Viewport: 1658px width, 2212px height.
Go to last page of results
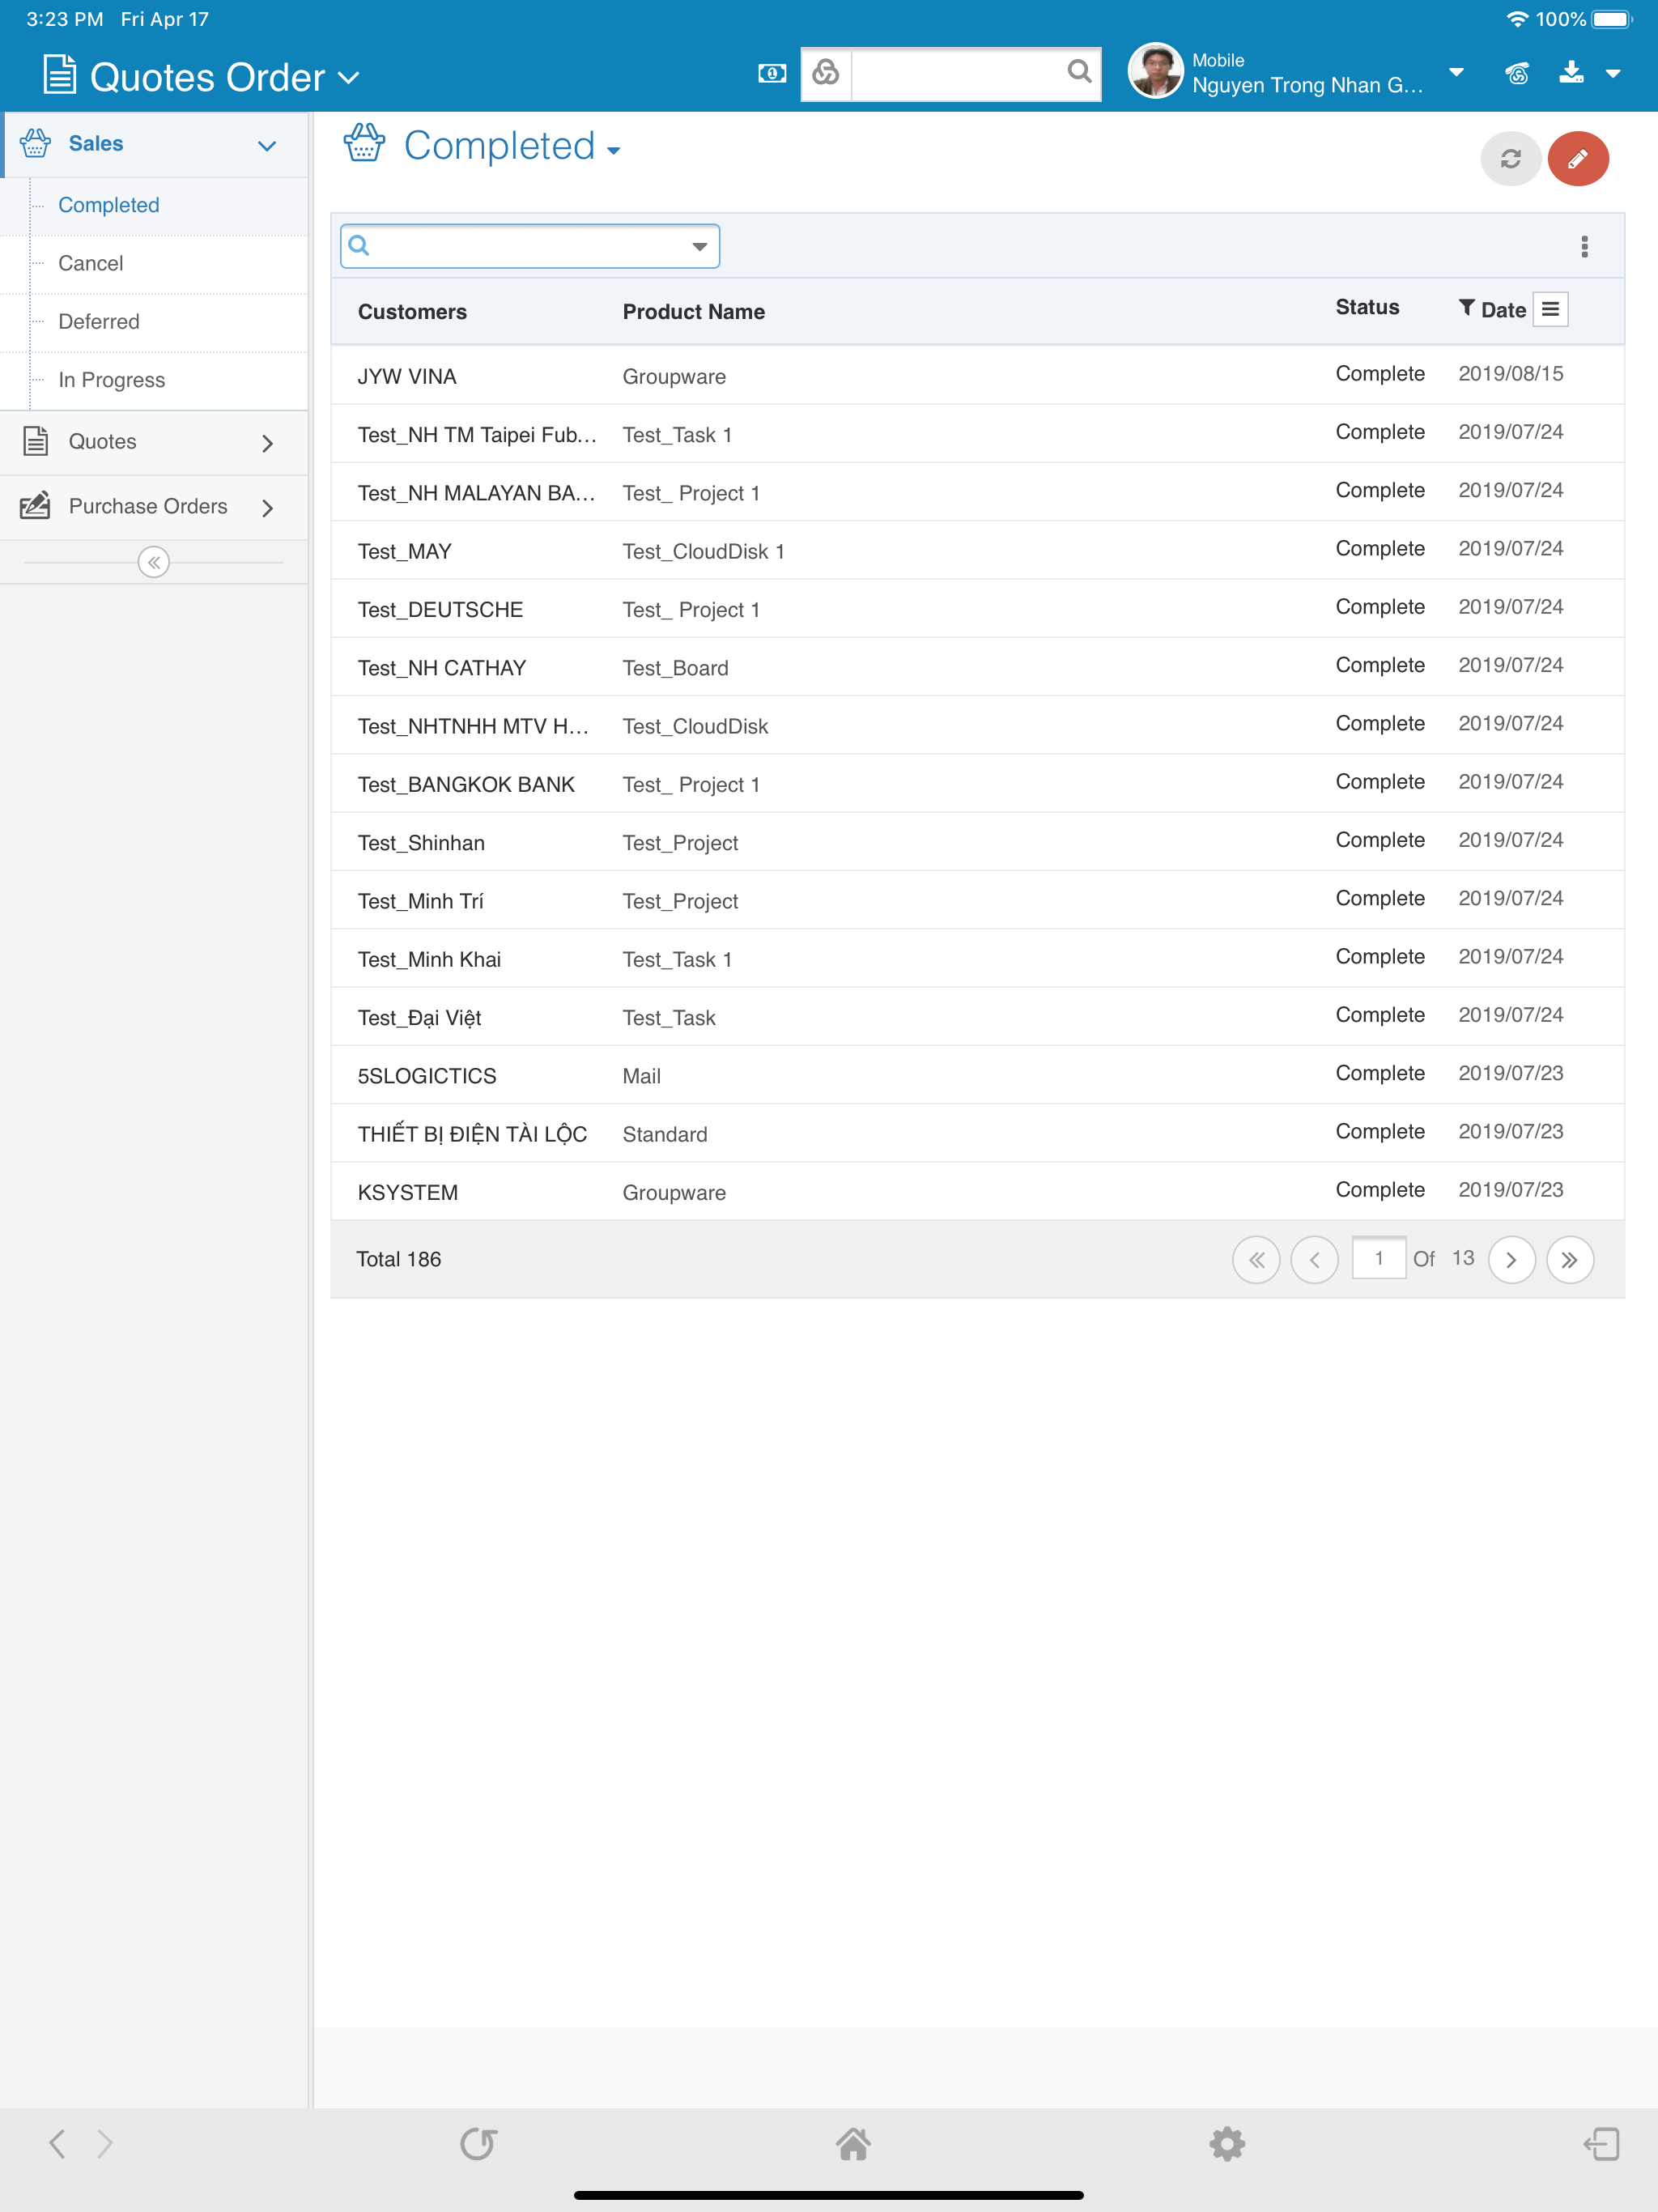click(x=1570, y=1260)
